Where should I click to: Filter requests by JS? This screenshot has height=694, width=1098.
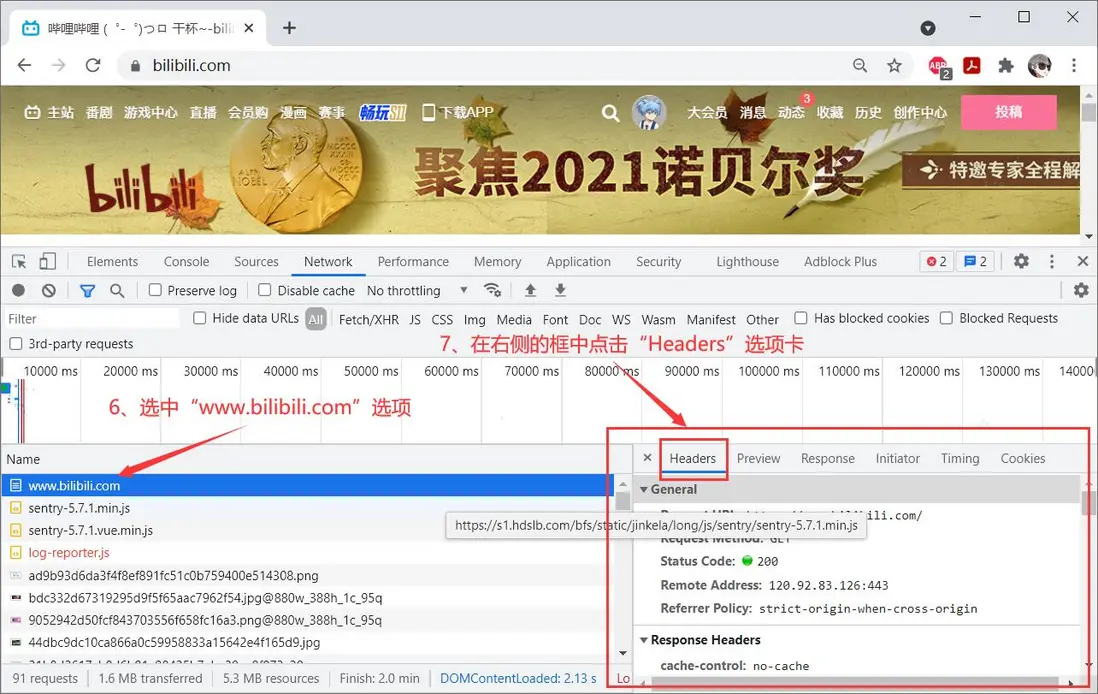415,319
